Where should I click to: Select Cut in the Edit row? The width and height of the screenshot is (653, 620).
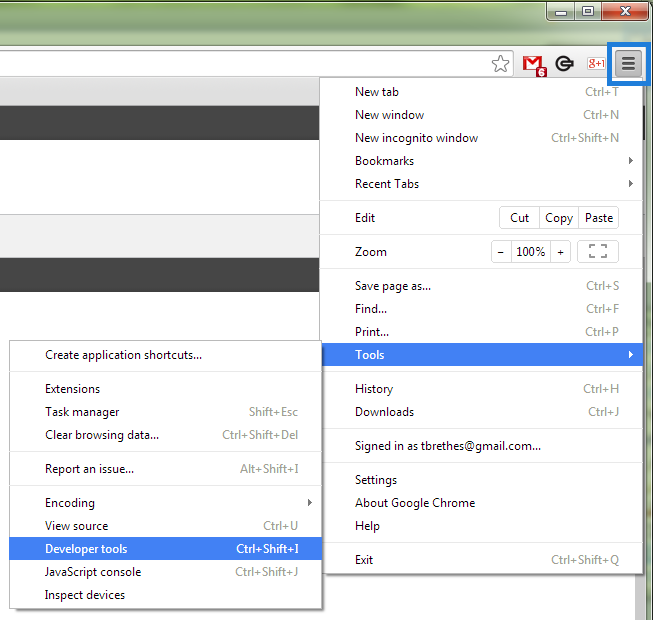[519, 218]
